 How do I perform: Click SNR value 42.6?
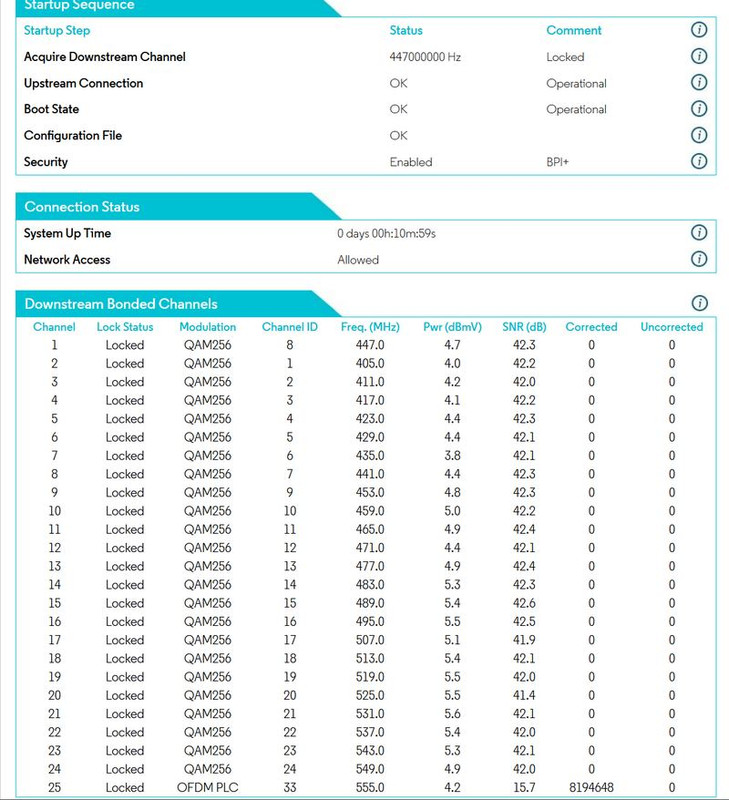(x=524, y=604)
